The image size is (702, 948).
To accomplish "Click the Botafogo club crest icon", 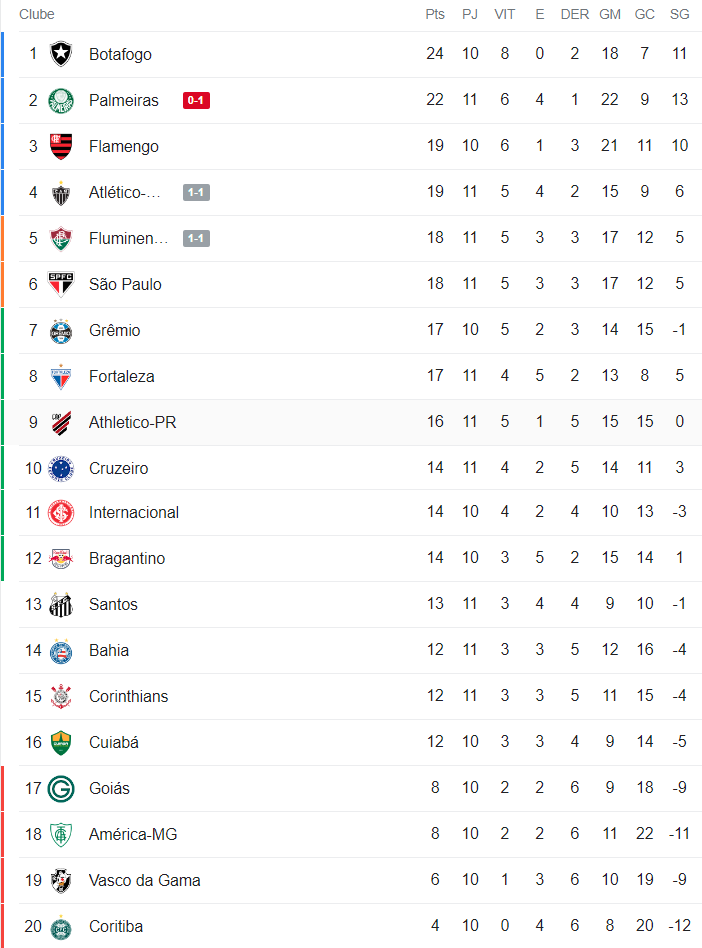I will coord(61,54).
